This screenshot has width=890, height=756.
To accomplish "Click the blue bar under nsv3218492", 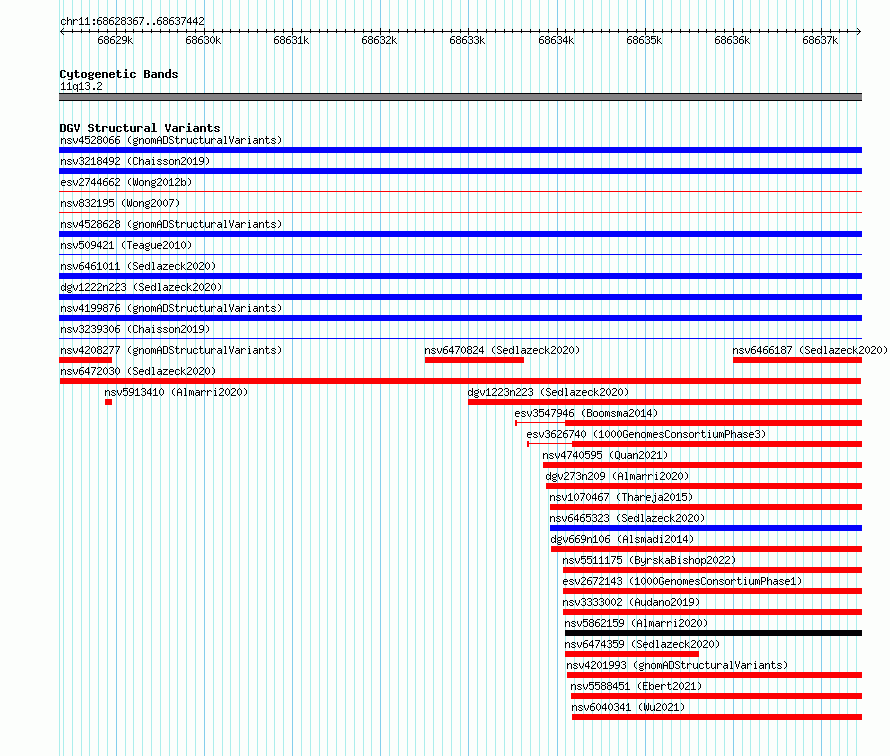I will [460, 171].
